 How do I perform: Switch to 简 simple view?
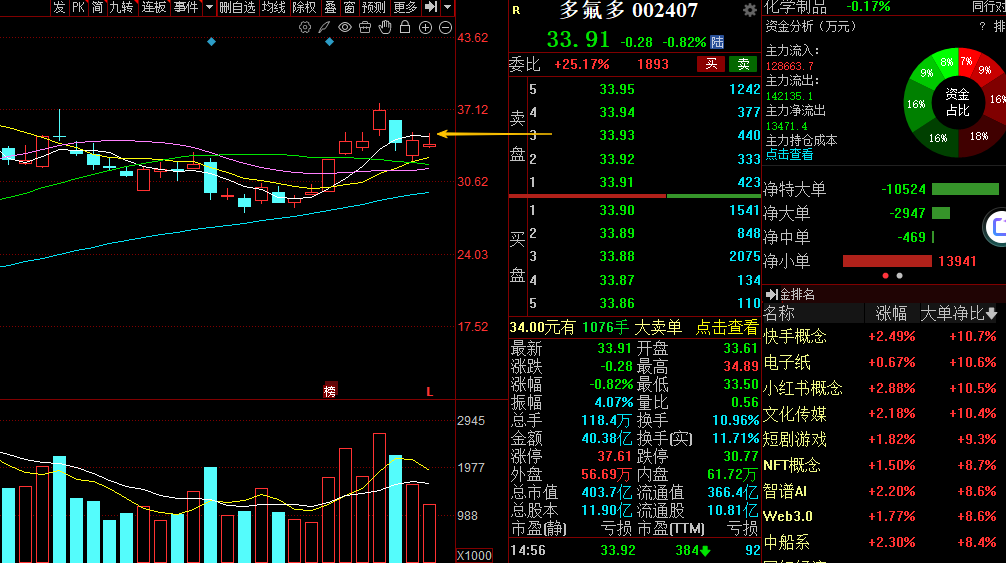coord(97,7)
